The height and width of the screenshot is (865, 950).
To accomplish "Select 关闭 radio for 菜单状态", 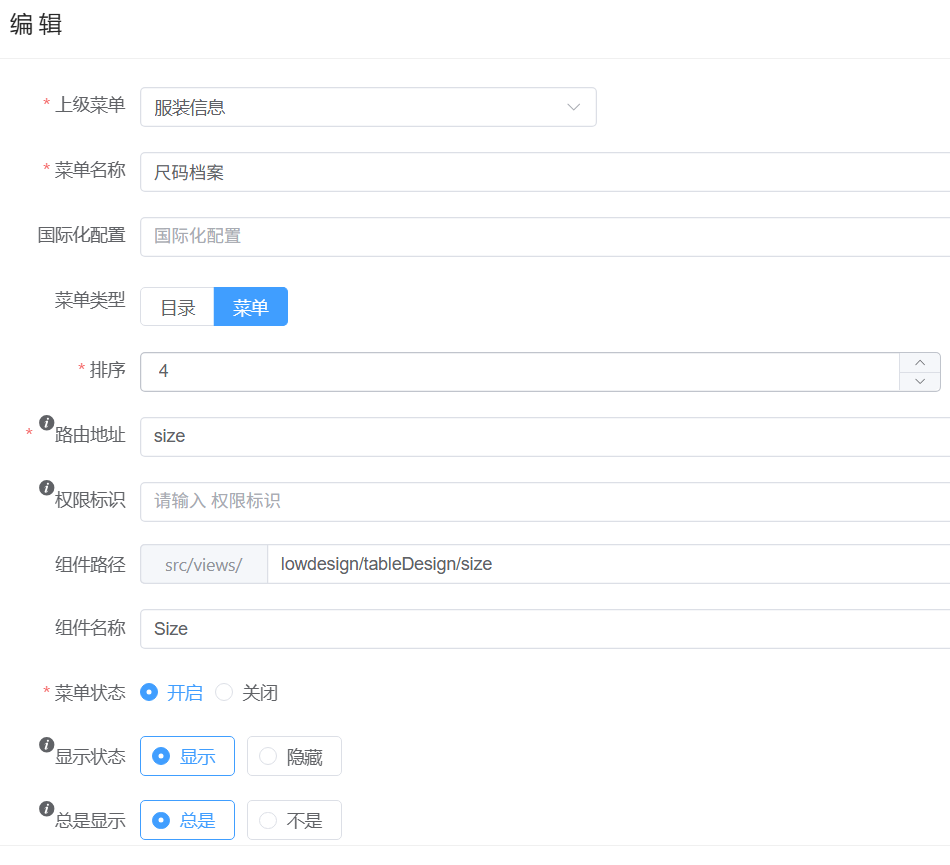I will pyautogui.click(x=225, y=692).
